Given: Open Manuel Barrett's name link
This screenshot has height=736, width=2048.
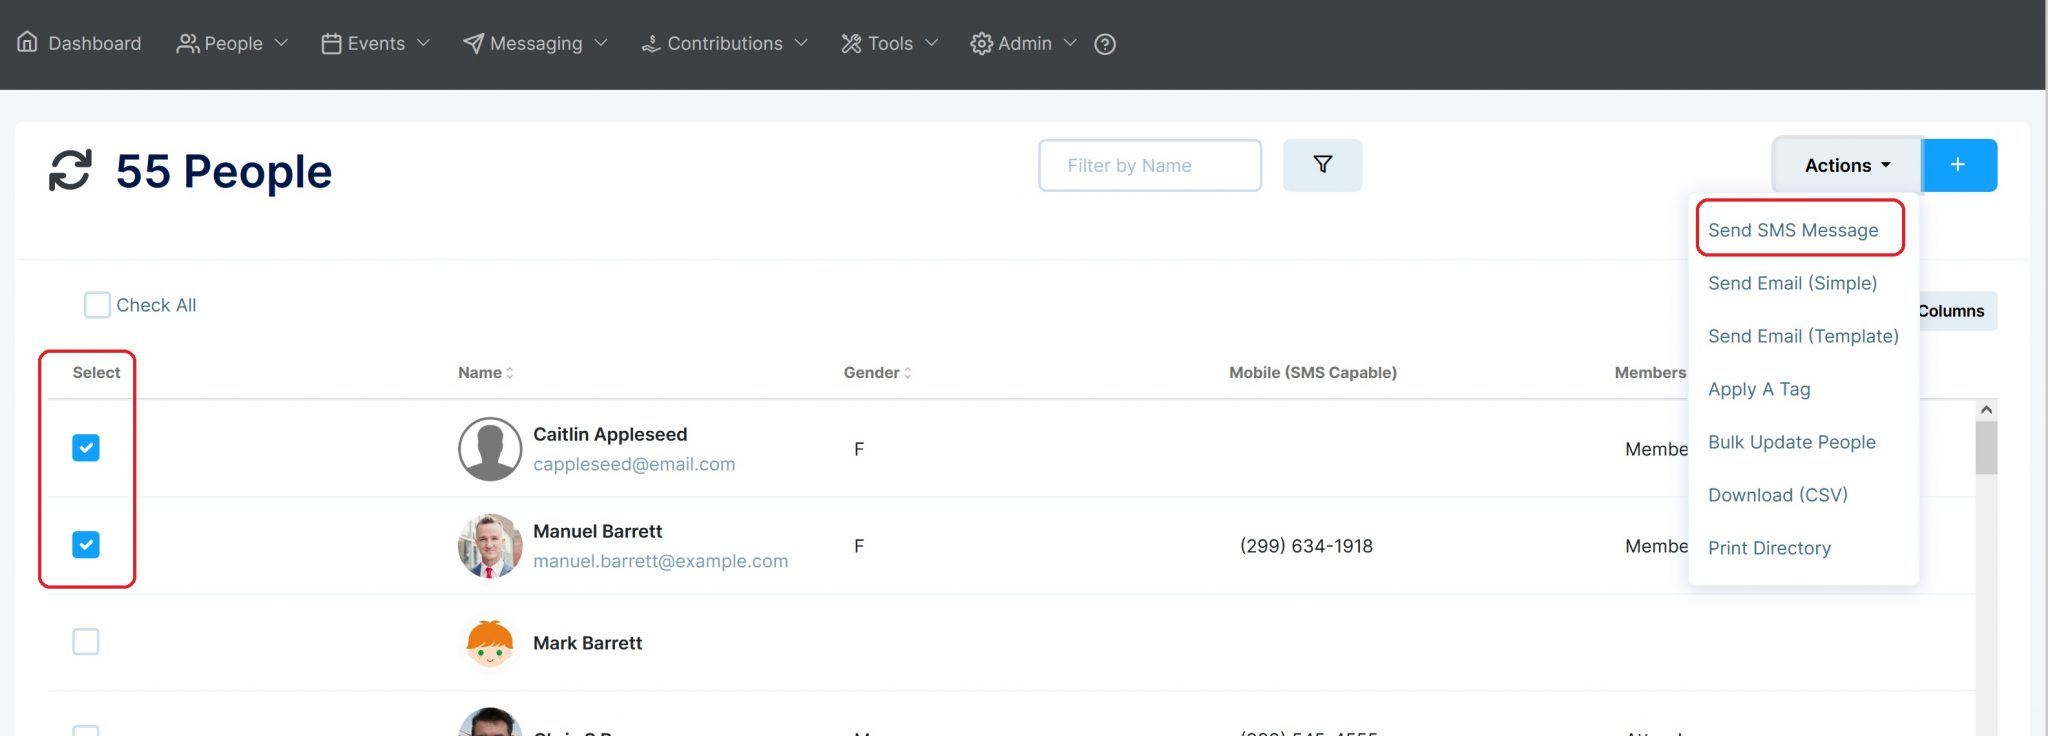Looking at the screenshot, I should (597, 531).
